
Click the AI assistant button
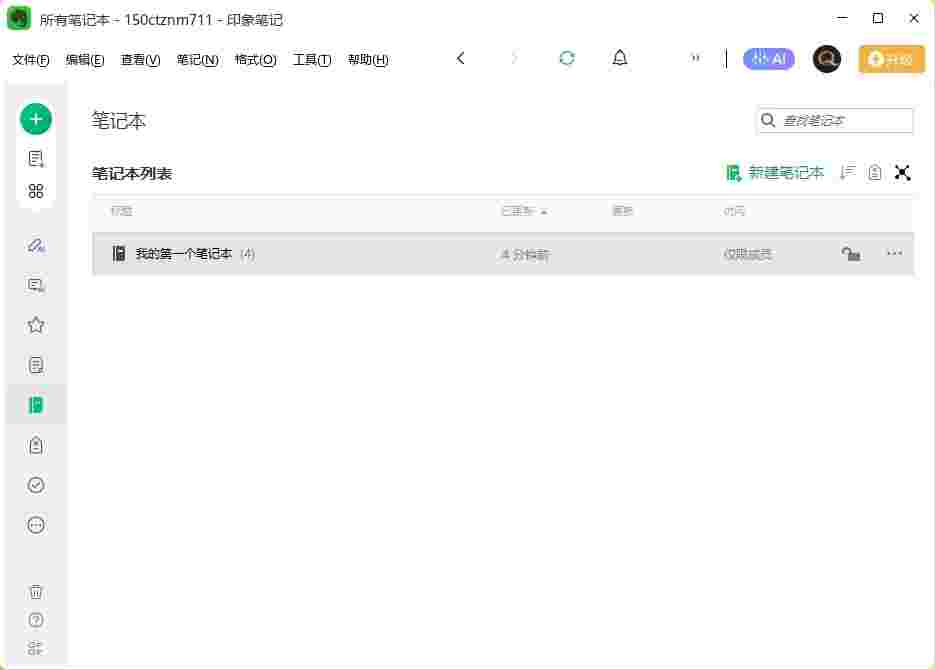click(768, 58)
